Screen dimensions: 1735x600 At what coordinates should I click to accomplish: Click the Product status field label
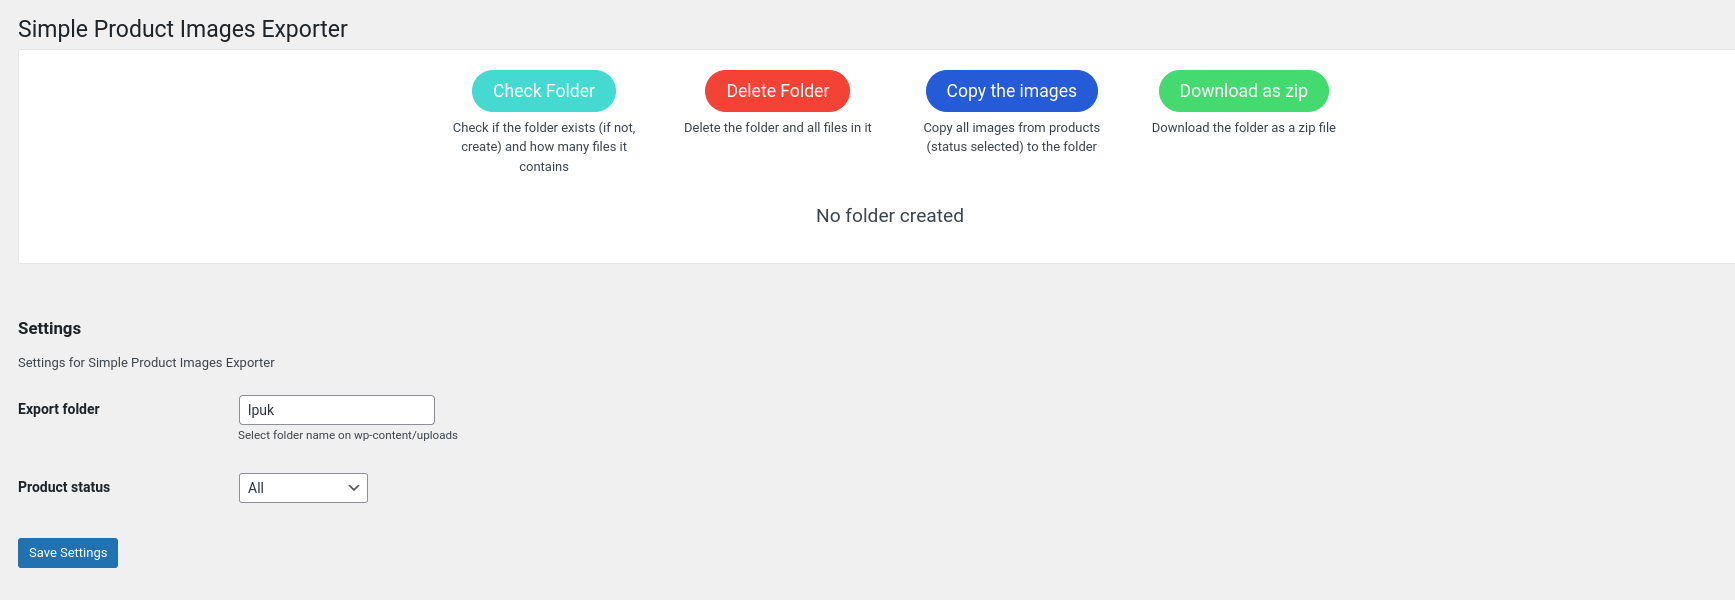[64, 487]
